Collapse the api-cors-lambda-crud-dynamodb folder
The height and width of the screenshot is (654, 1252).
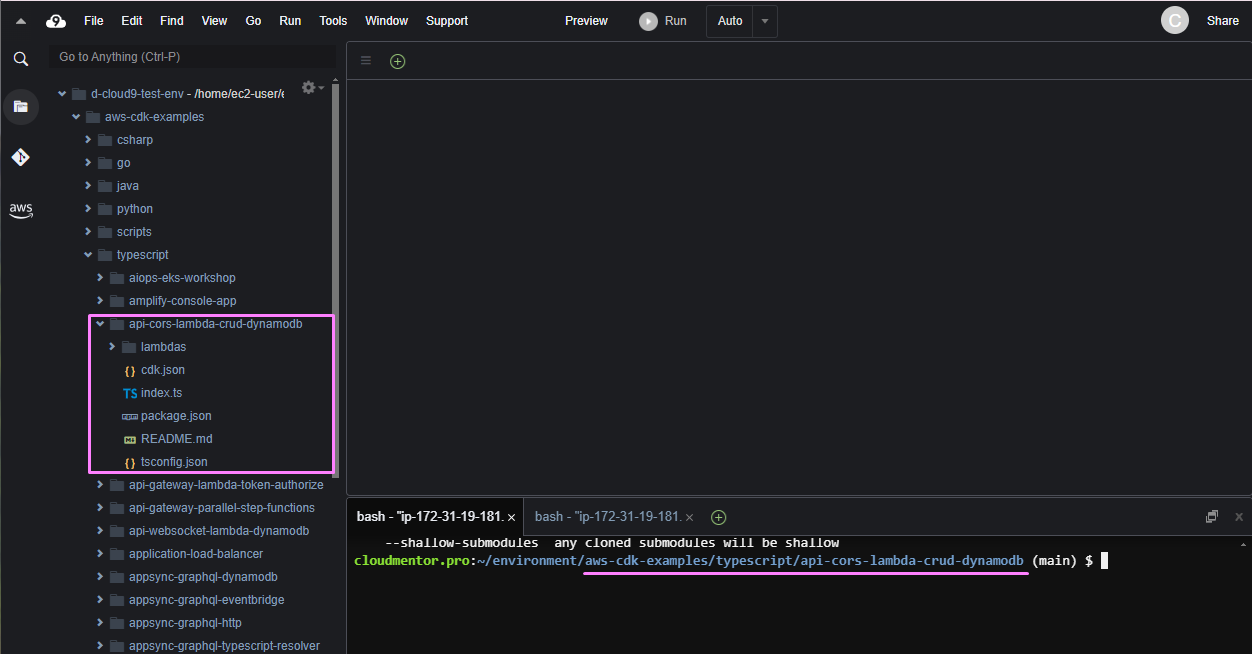click(100, 324)
